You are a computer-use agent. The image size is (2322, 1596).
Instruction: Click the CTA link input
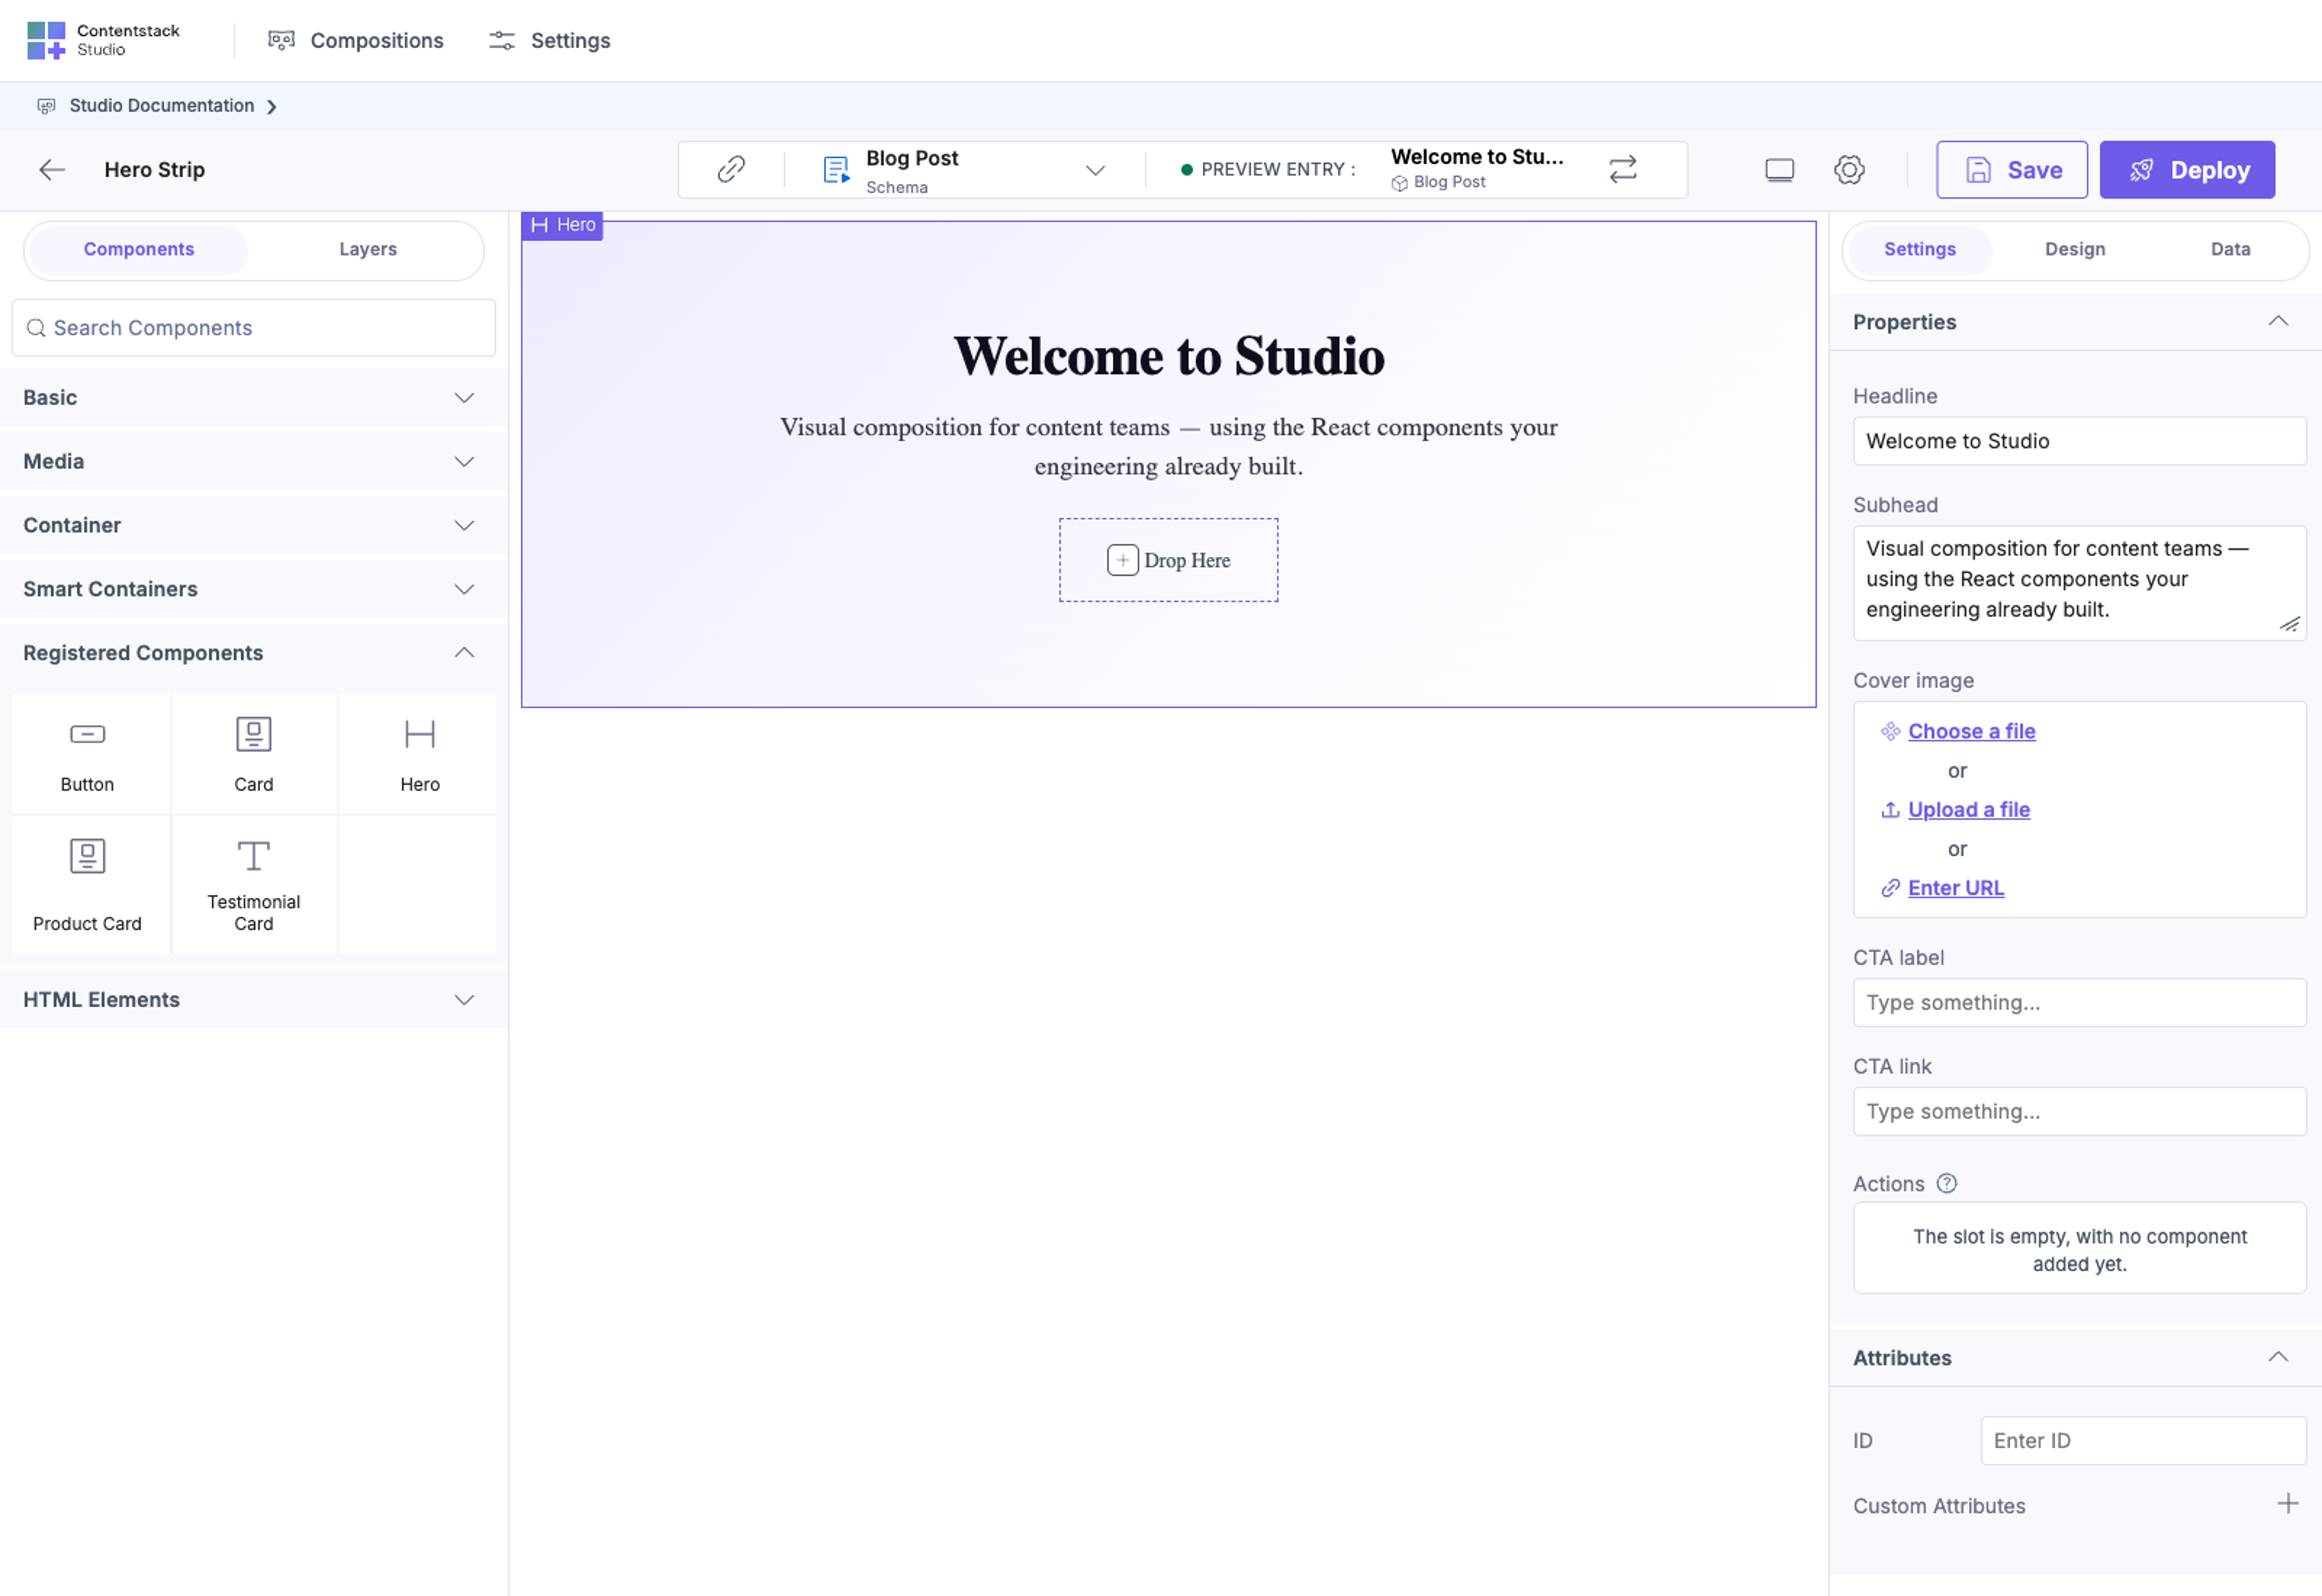click(x=2079, y=1112)
